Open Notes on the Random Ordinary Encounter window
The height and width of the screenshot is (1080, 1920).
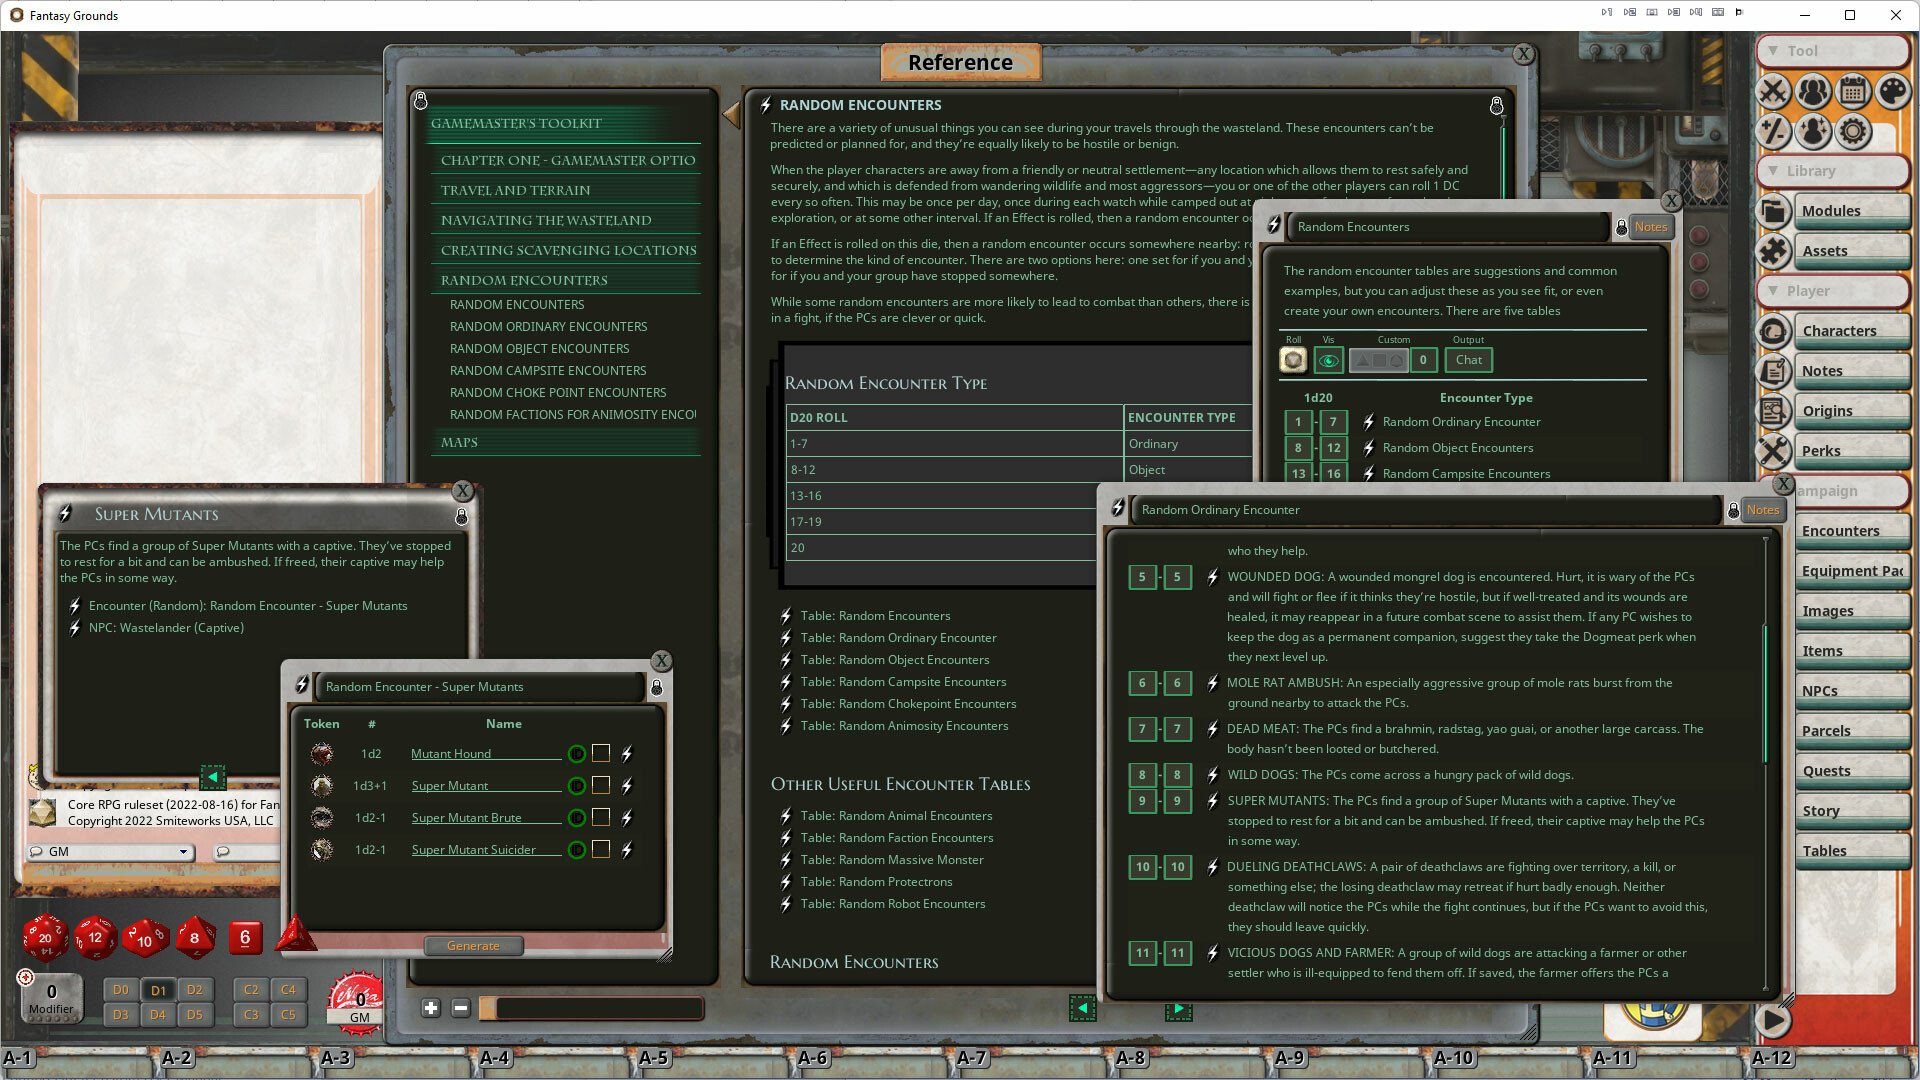(1762, 510)
